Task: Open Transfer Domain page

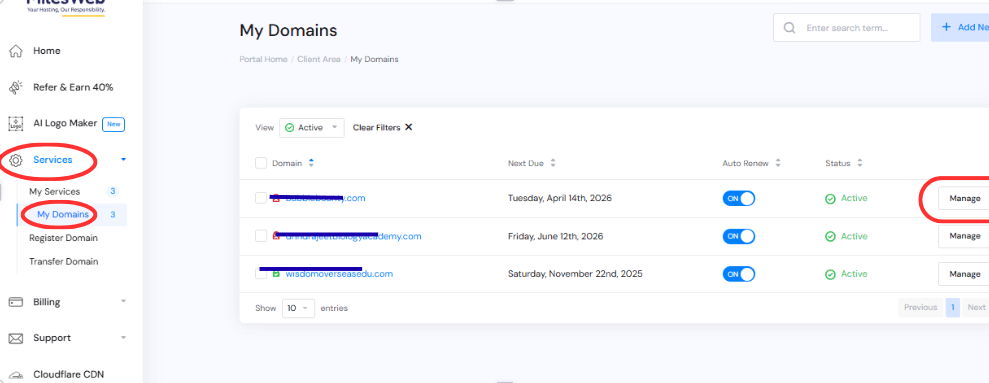Action: click(x=64, y=261)
